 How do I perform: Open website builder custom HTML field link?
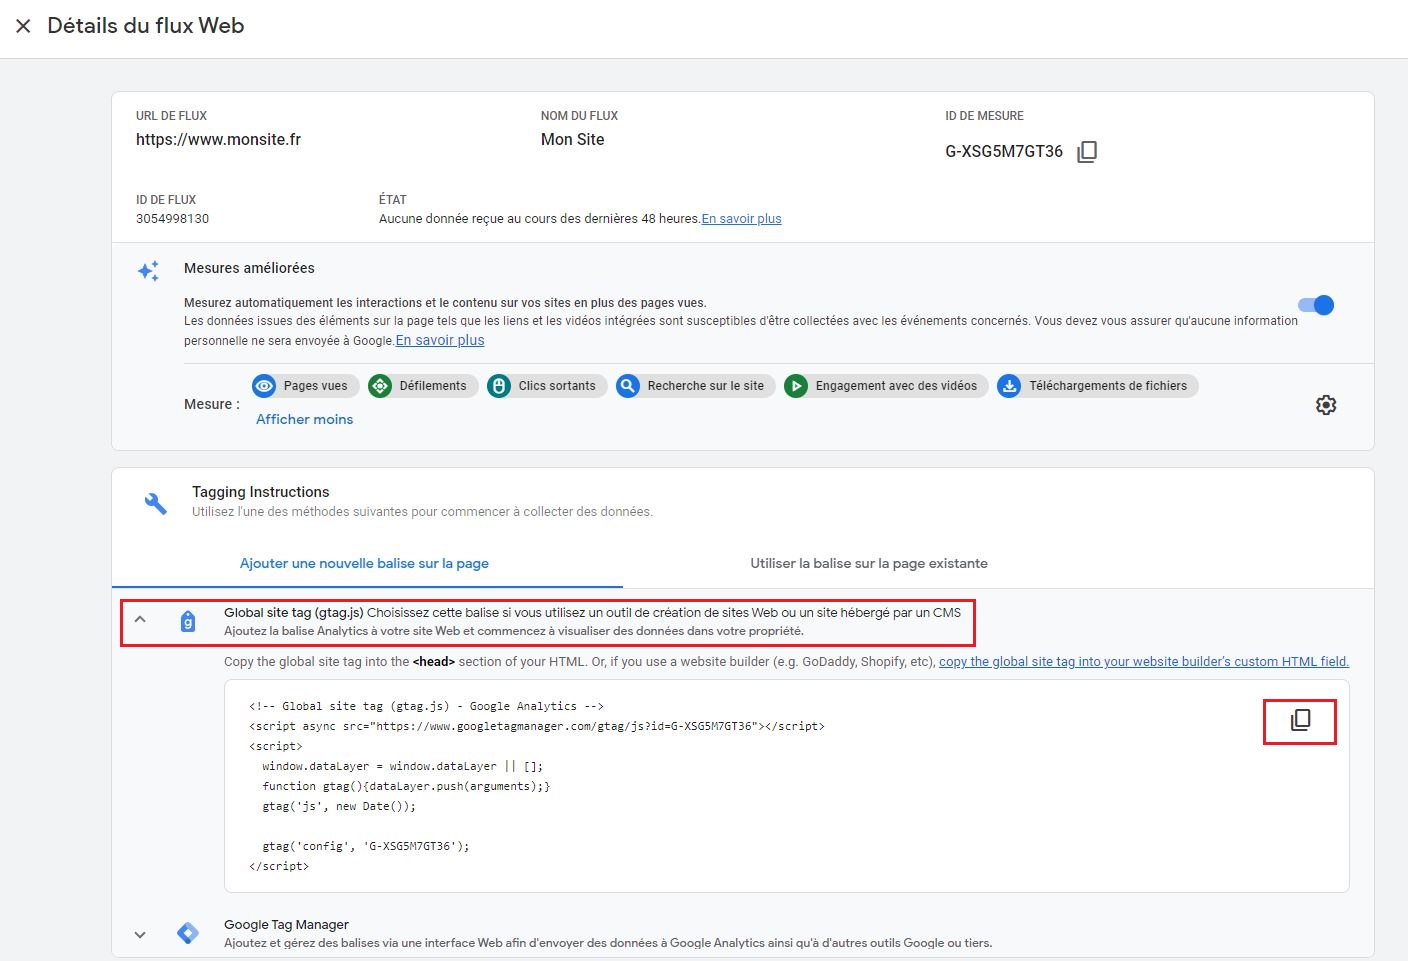click(x=1143, y=662)
